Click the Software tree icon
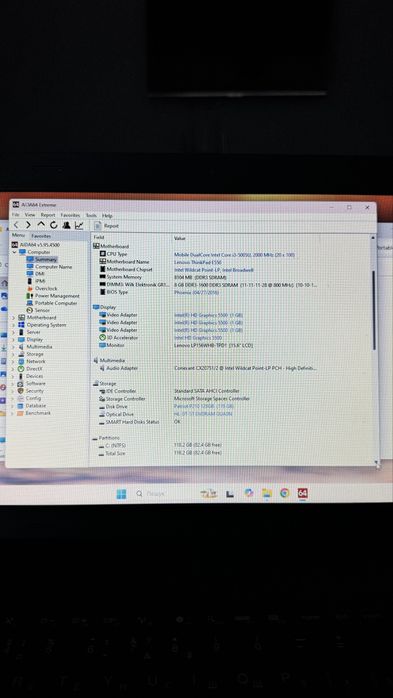 [20, 383]
